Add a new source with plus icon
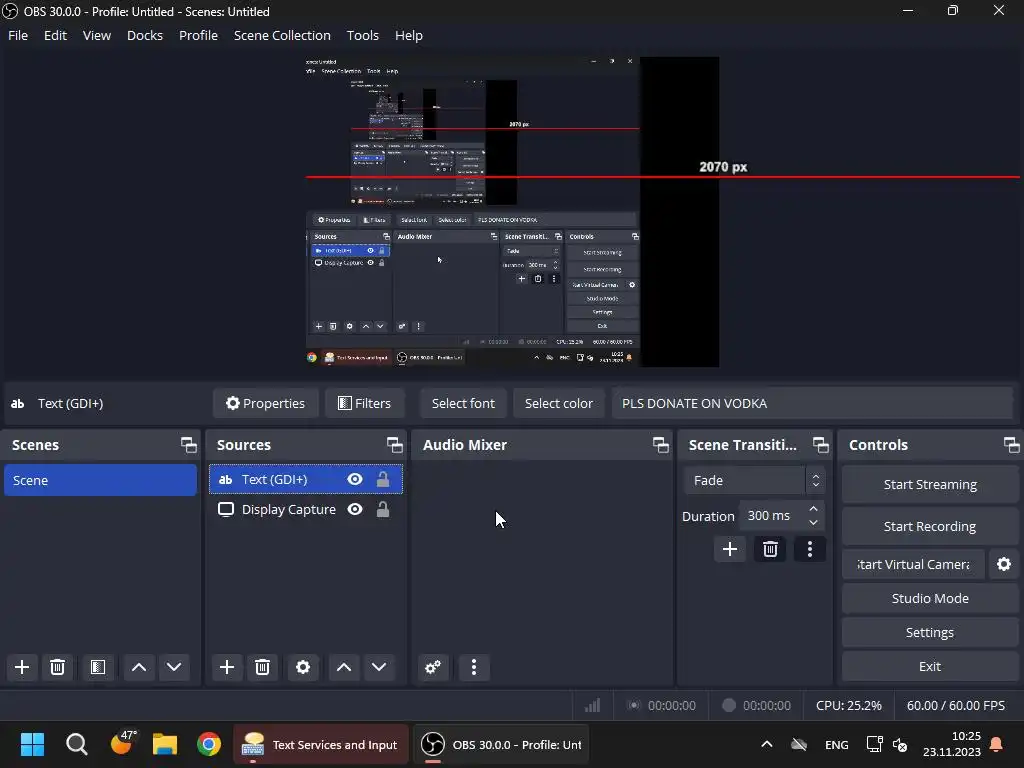The width and height of the screenshot is (1024, 768). click(x=227, y=667)
